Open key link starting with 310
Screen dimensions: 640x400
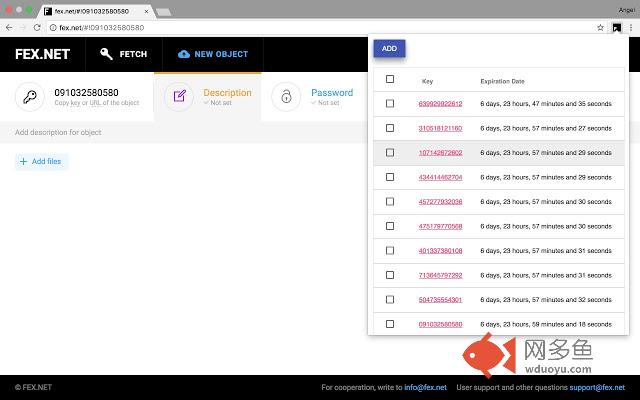click(x=440, y=128)
